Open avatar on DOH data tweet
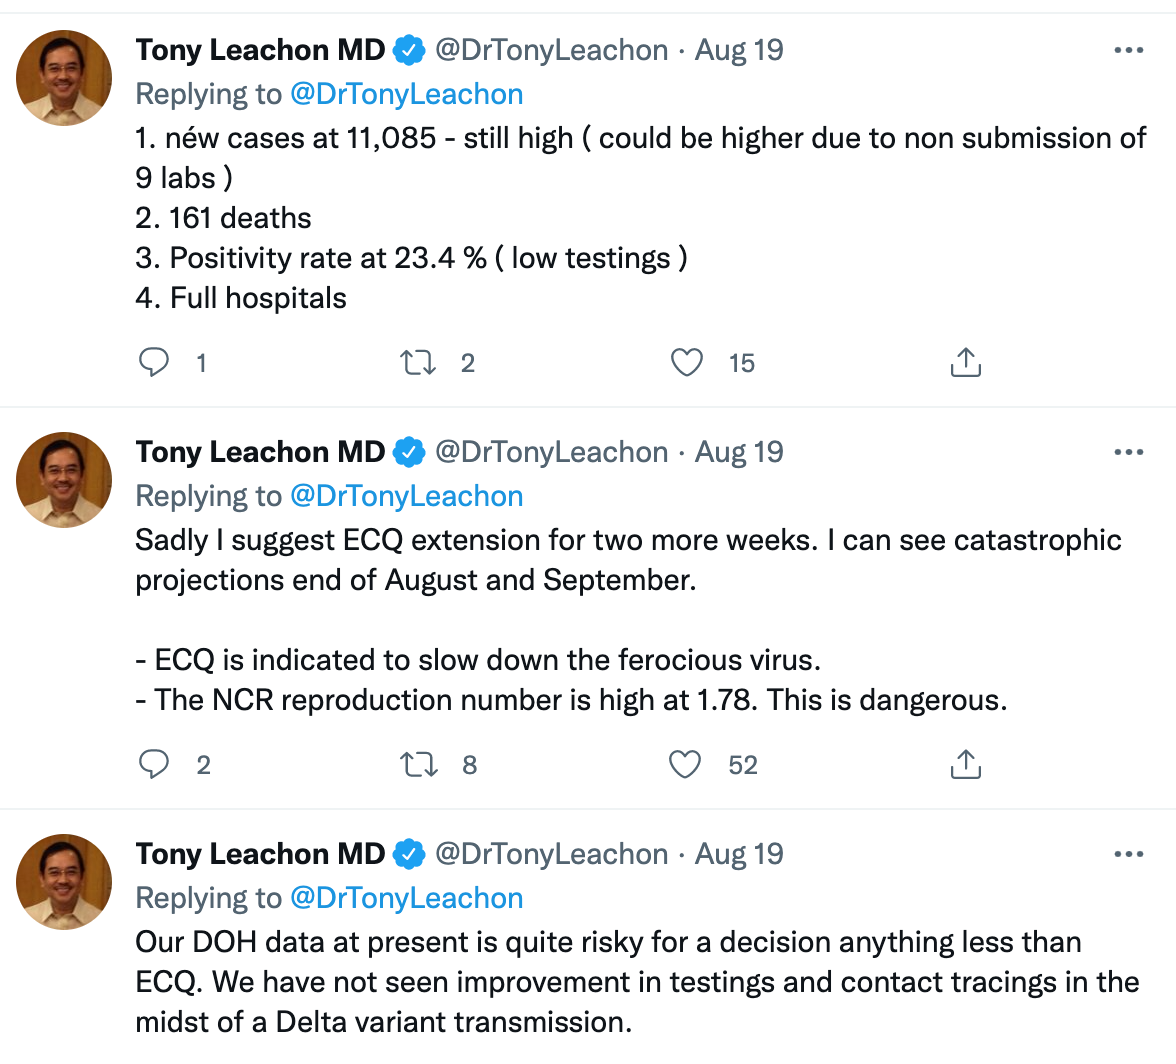 [x=64, y=882]
